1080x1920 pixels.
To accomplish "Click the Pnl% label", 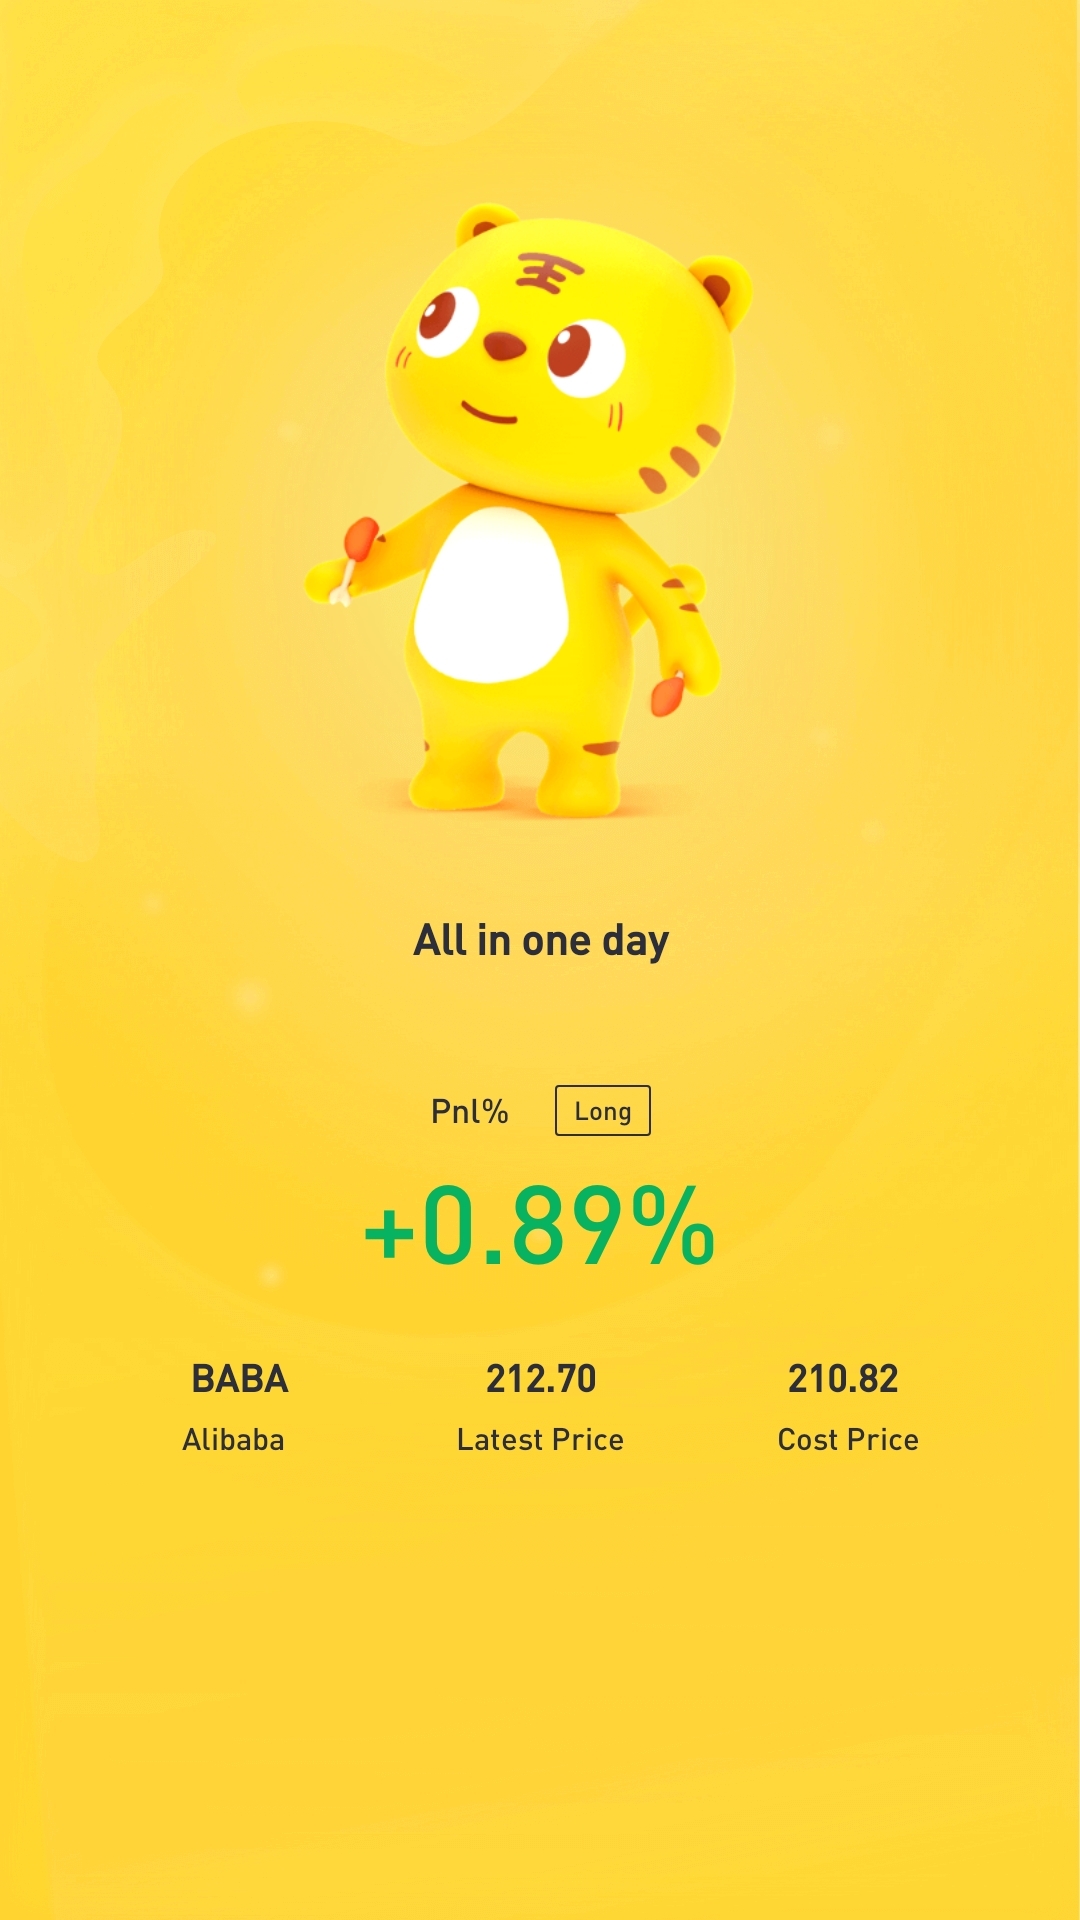I will [469, 1111].
